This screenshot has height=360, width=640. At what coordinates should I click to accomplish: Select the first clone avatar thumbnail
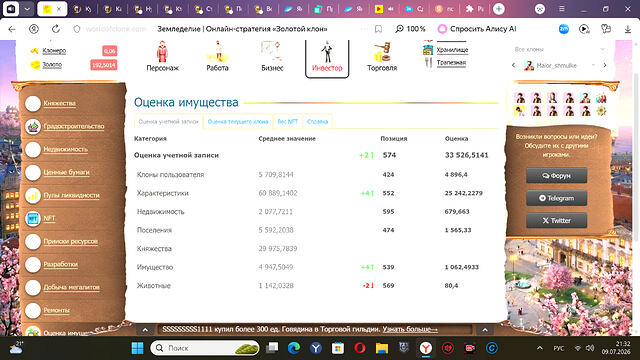(x=520, y=98)
